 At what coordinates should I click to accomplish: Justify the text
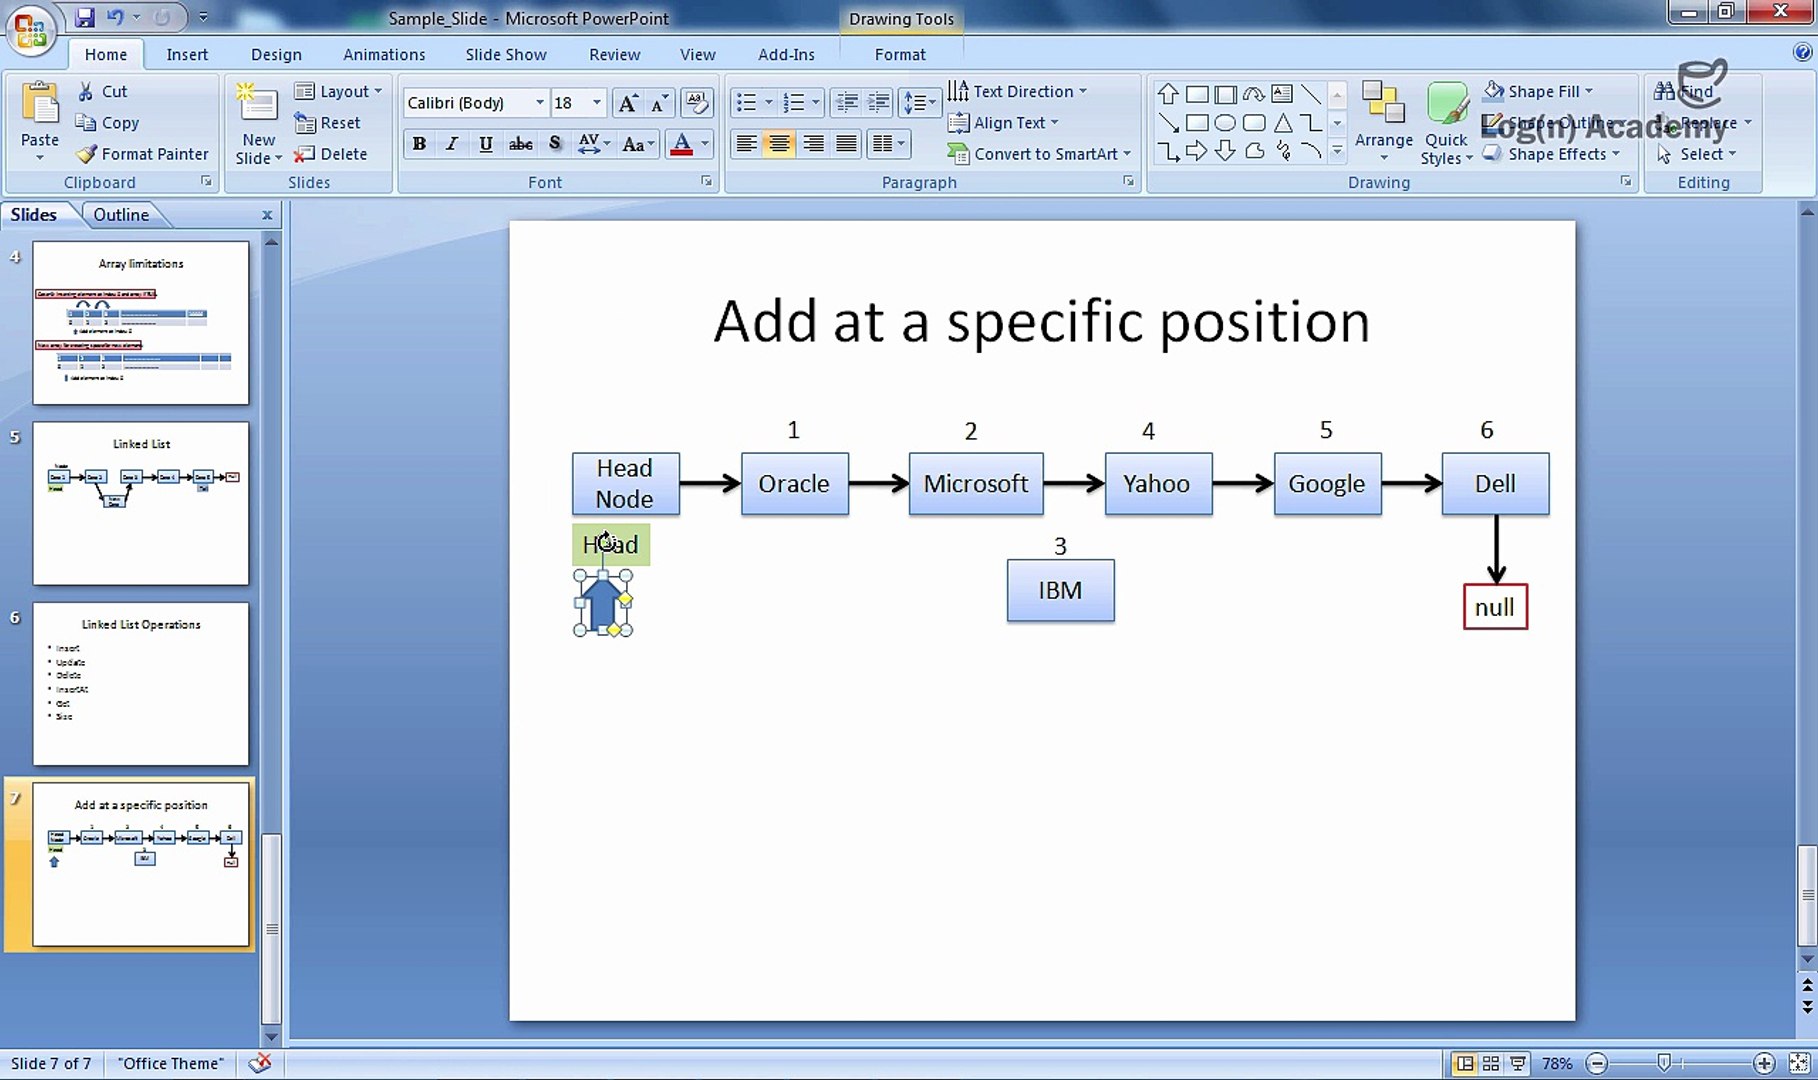[x=846, y=144]
